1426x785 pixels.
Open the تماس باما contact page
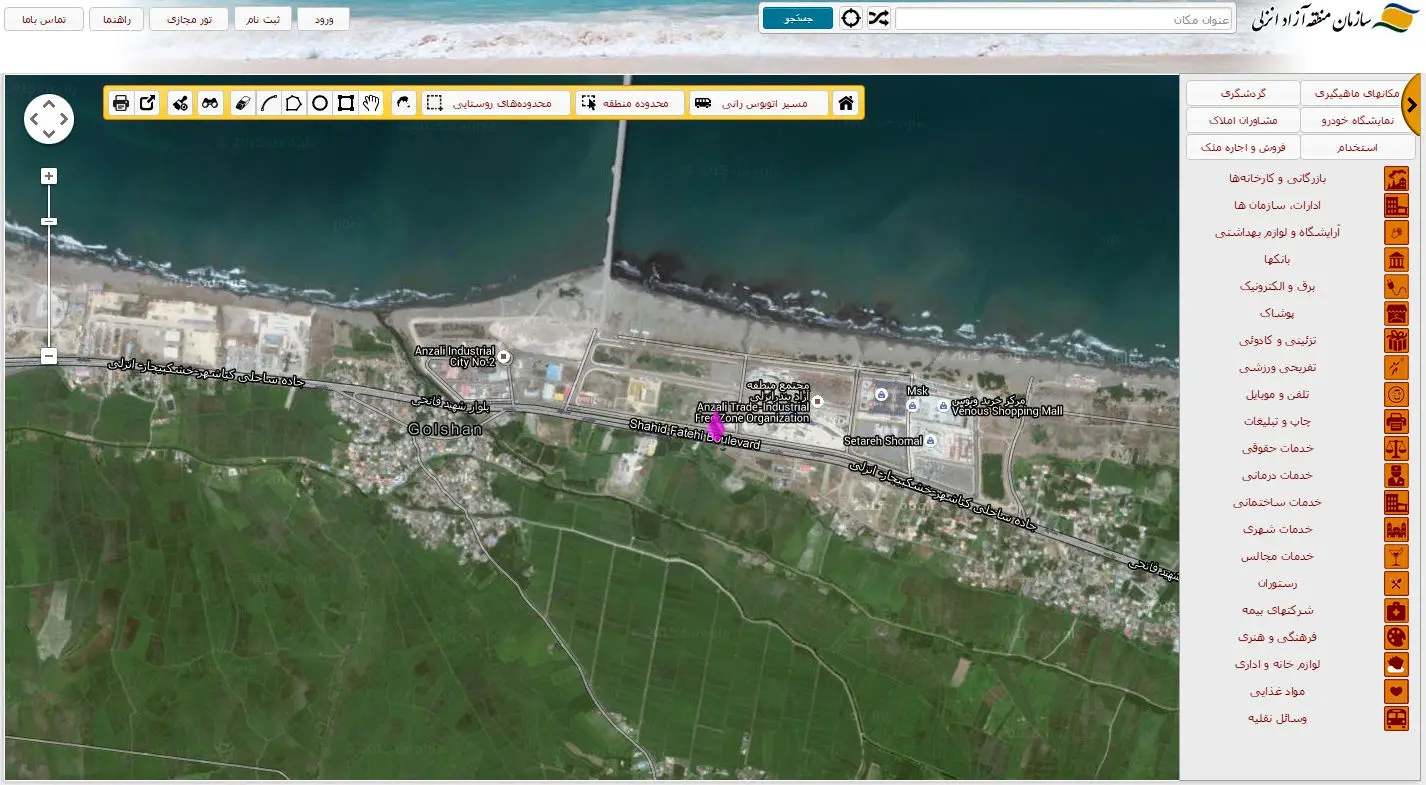[44, 19]
